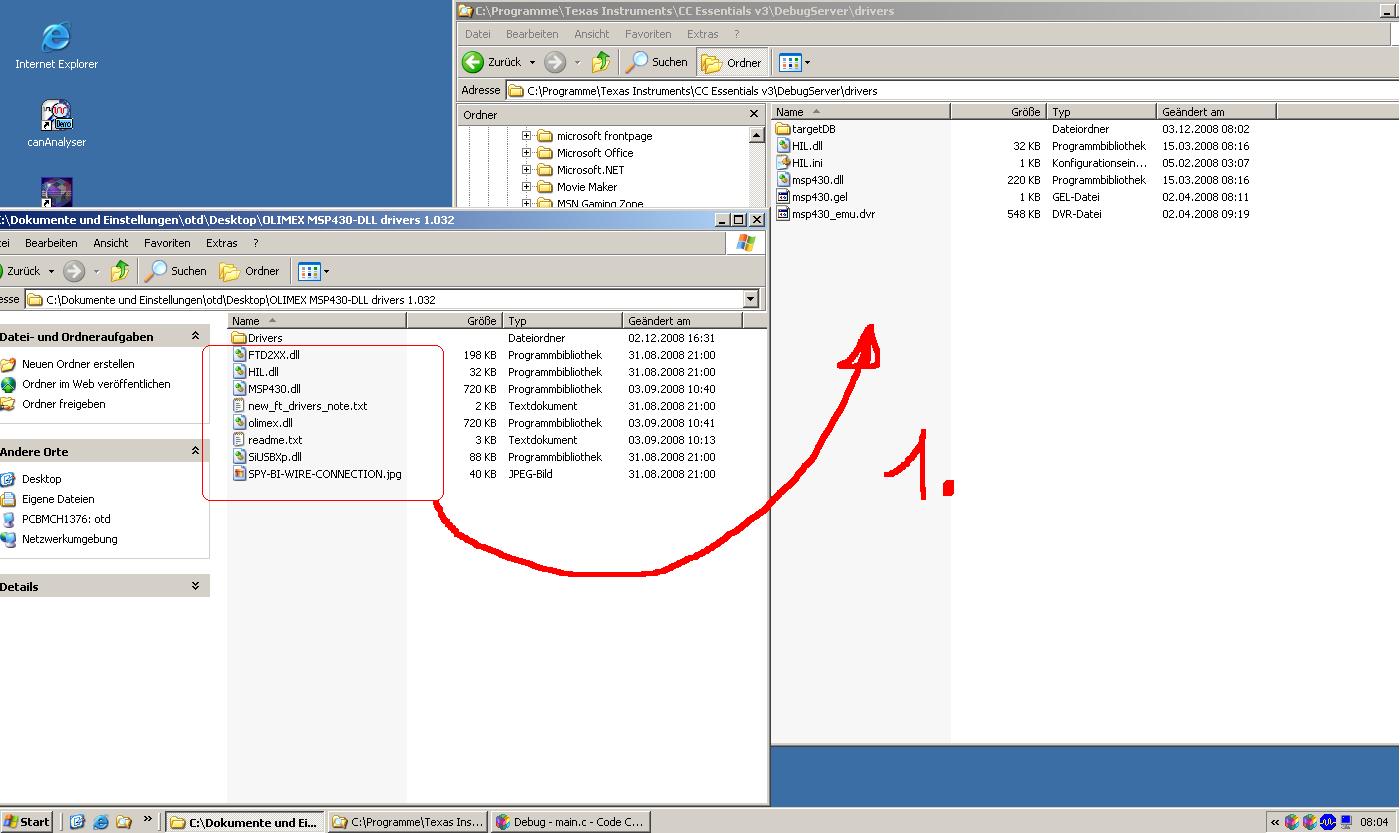1400x833 pixels.
Task: Select FTD2XX.dll file
Action: pos(266,355)
